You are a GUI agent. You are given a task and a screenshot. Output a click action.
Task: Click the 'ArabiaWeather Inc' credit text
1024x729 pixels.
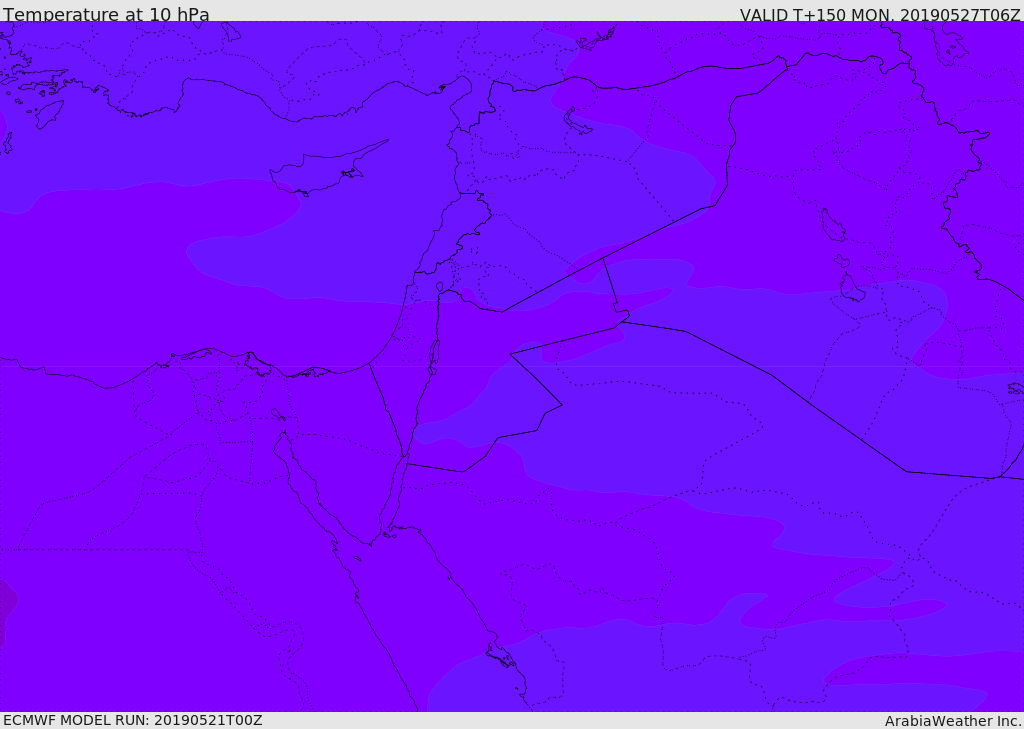pyautogui.click(x=953, y=721)
